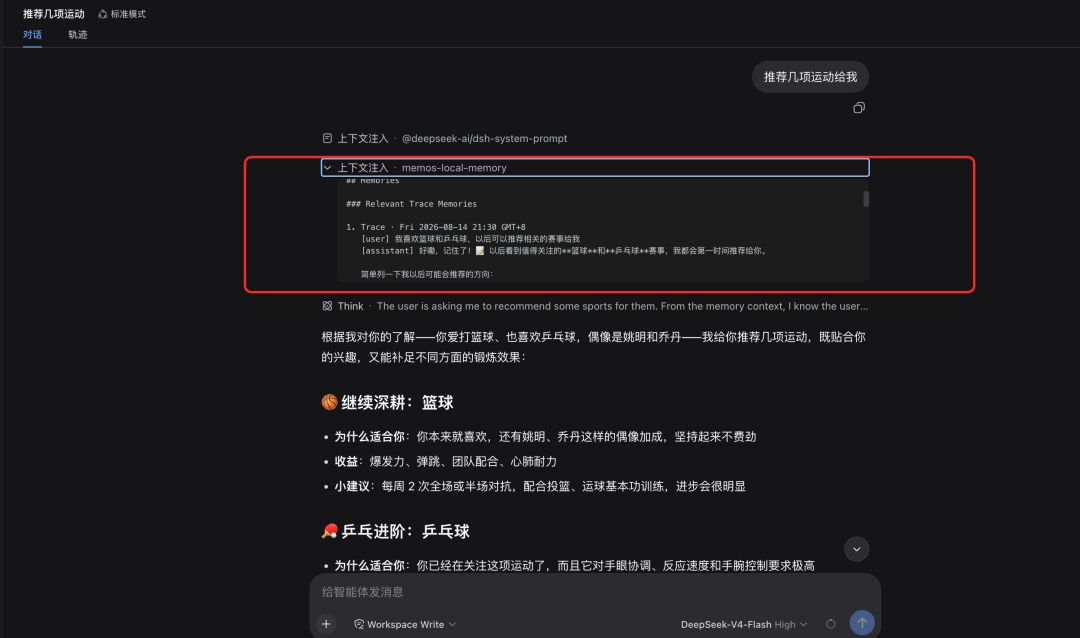The image size is (1080, 638).
Task: Click the scrollbar in the memory panel
Action: [866, 199]
